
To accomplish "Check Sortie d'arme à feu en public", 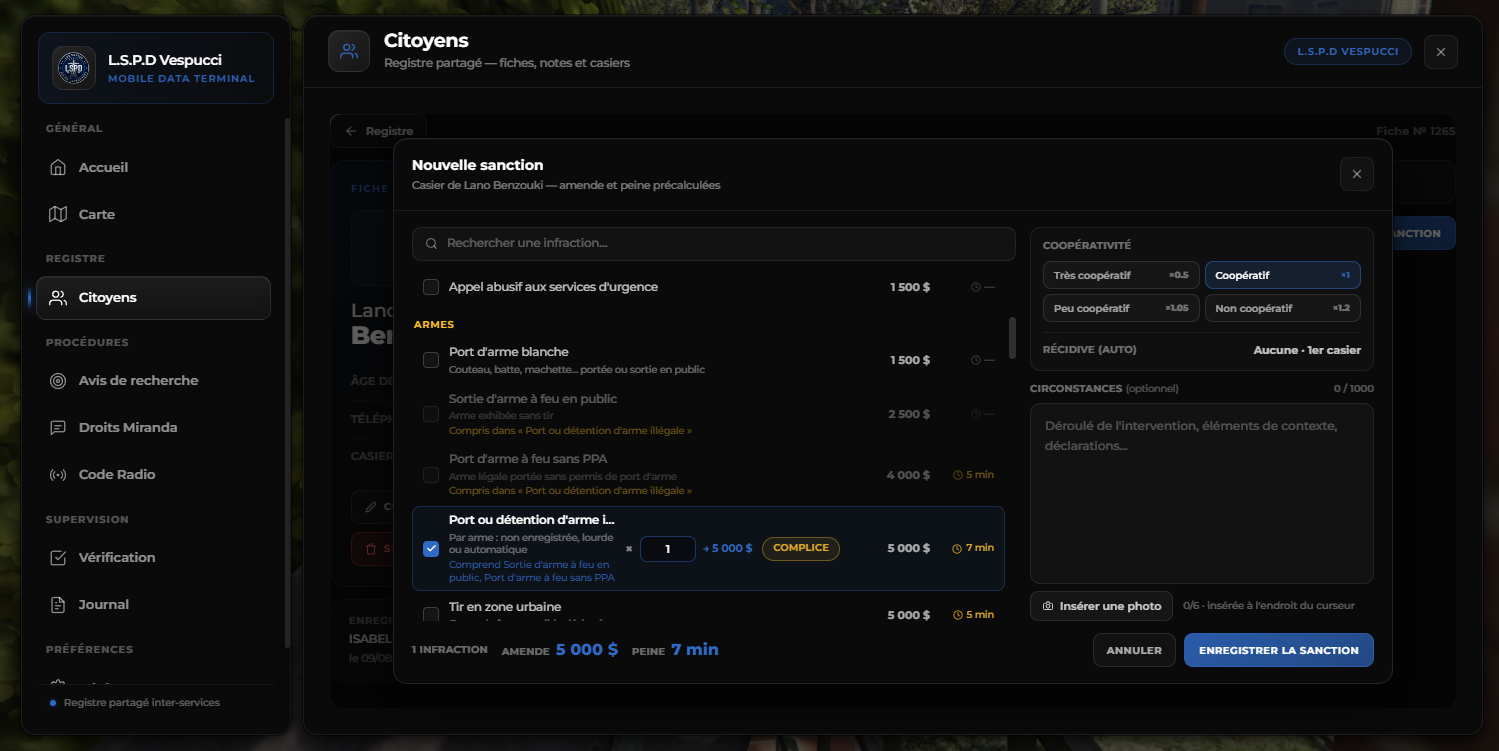I will [x=431, y=414].
